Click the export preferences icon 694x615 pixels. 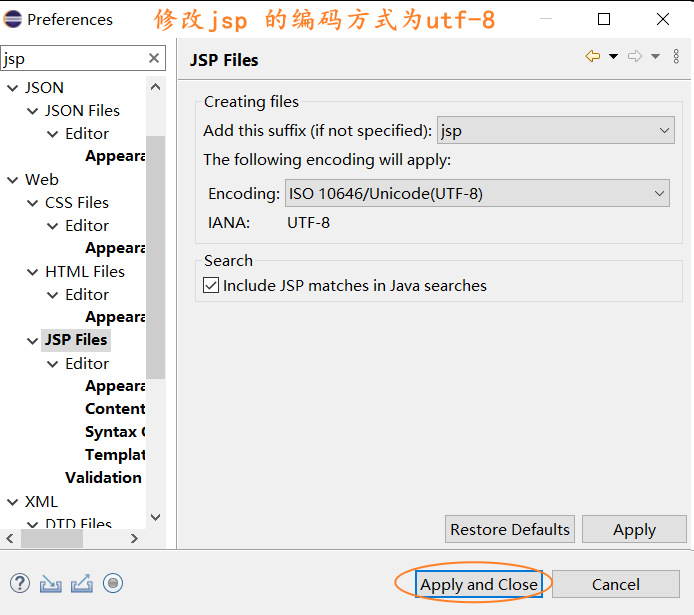click(x=82, y=583)
